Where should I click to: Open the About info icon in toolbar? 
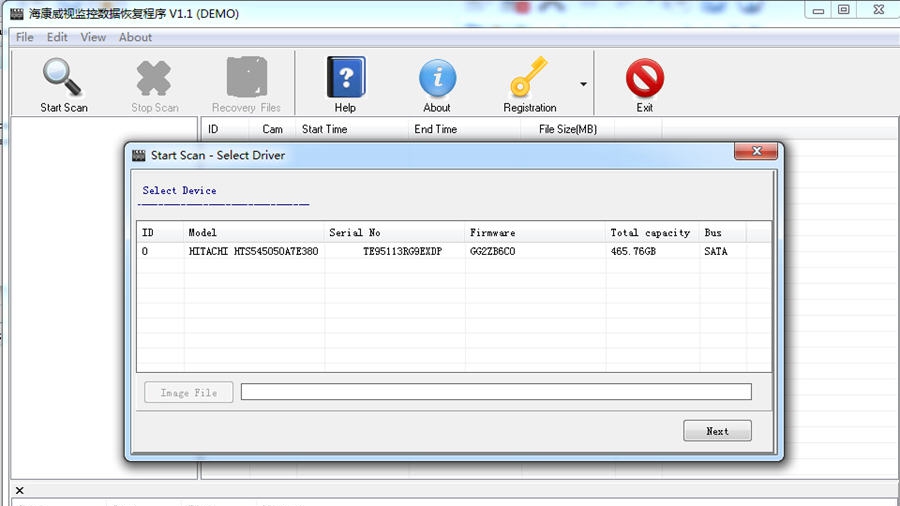(436, 79)
